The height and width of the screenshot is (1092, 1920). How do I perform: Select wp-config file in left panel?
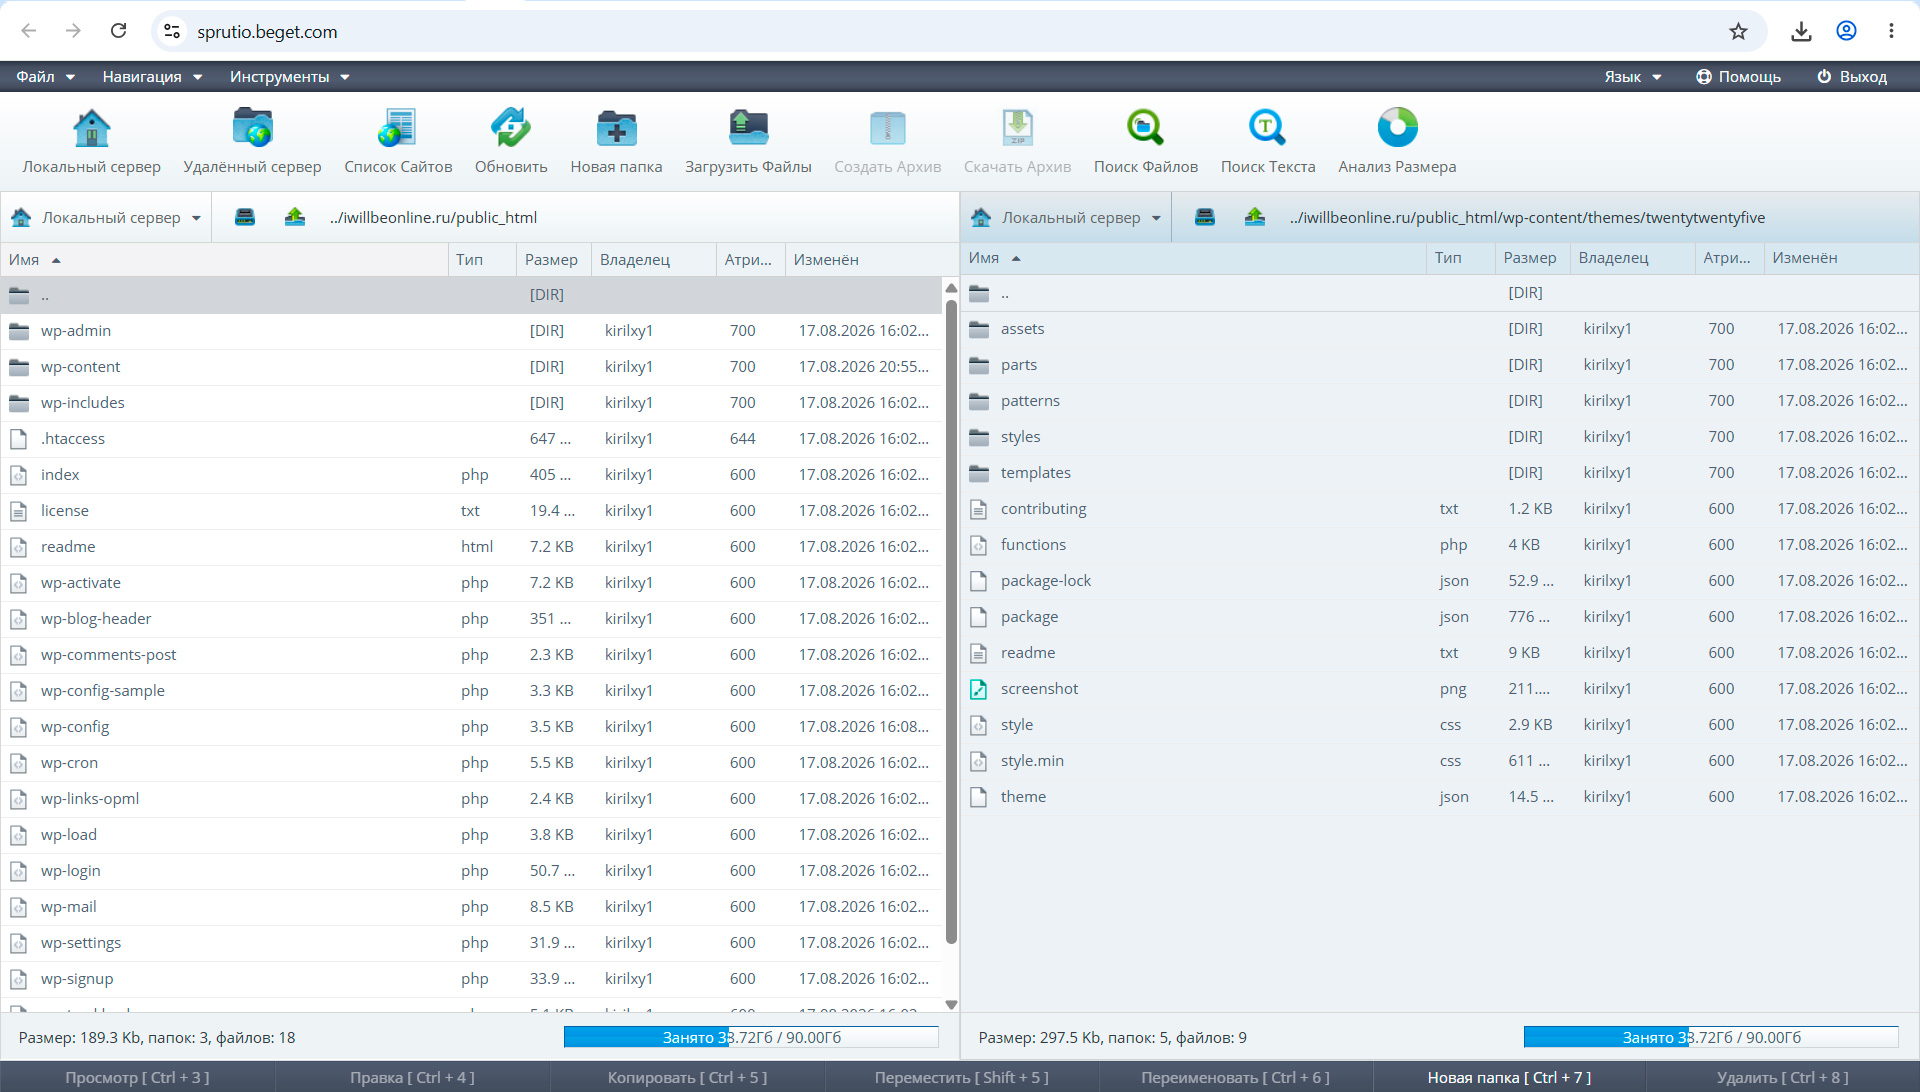click(472, 727)
